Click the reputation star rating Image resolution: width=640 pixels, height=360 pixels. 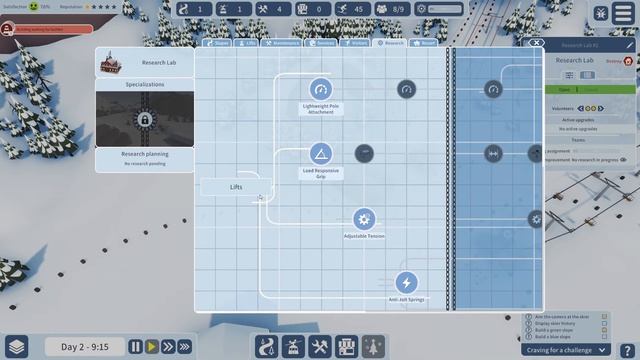coord(100,7)
